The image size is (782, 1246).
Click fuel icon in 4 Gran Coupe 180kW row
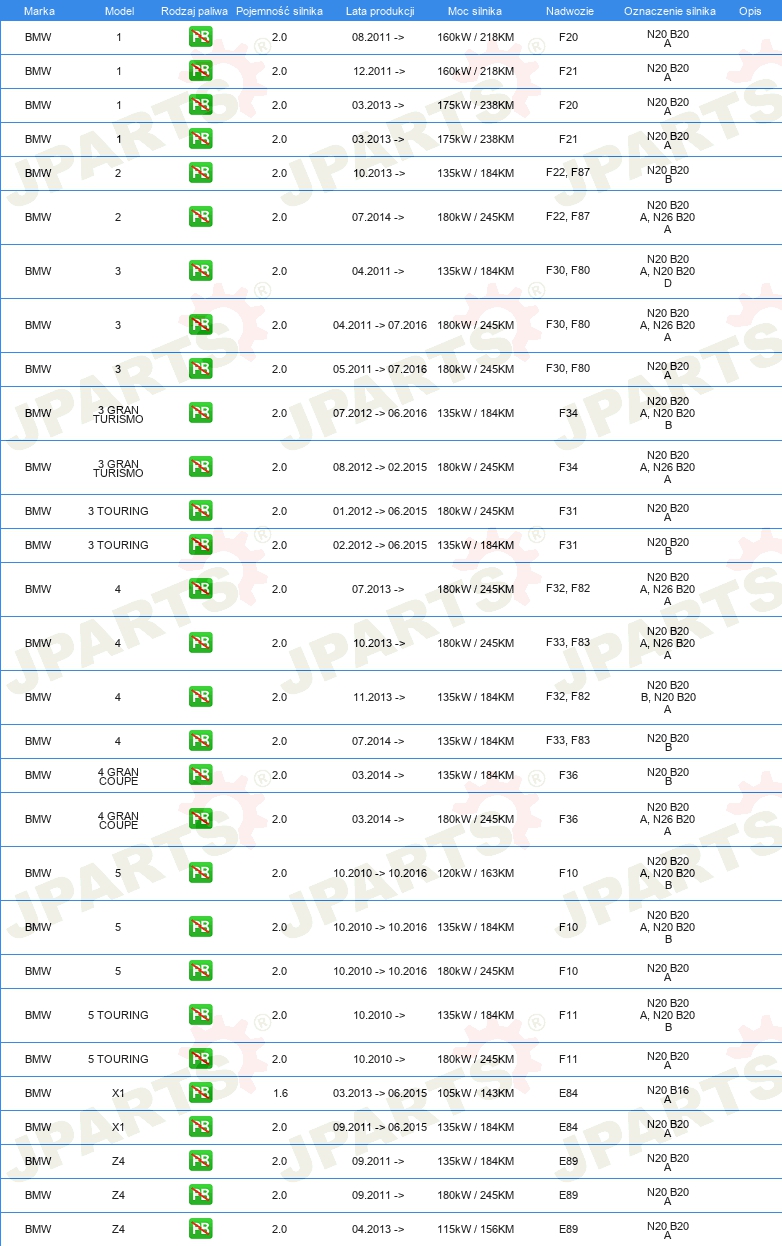coord(200,819)
